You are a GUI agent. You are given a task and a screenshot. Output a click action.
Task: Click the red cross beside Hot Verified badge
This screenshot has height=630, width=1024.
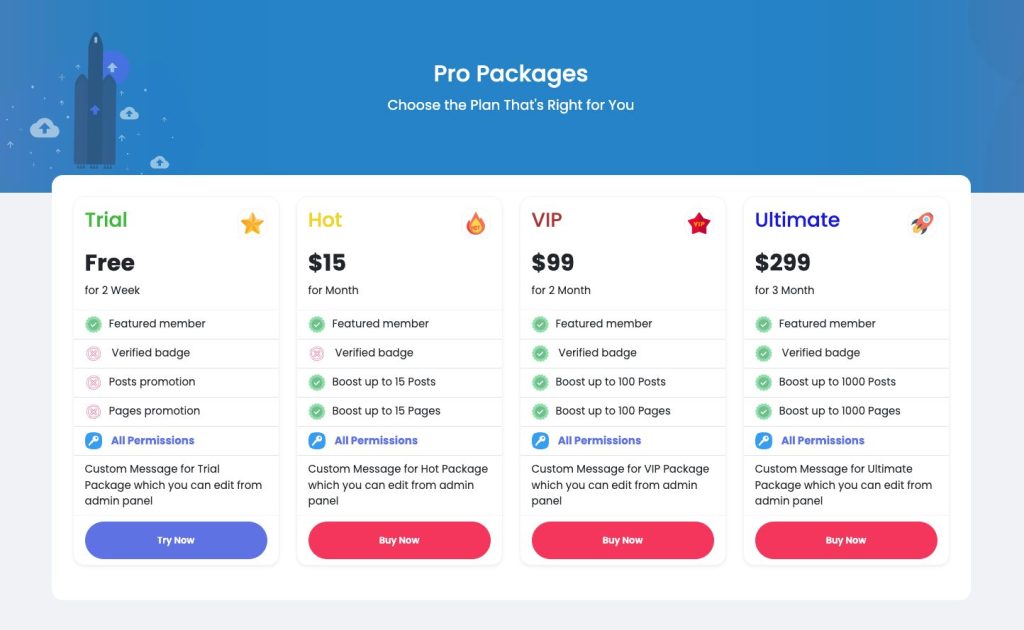click(317, 353)
